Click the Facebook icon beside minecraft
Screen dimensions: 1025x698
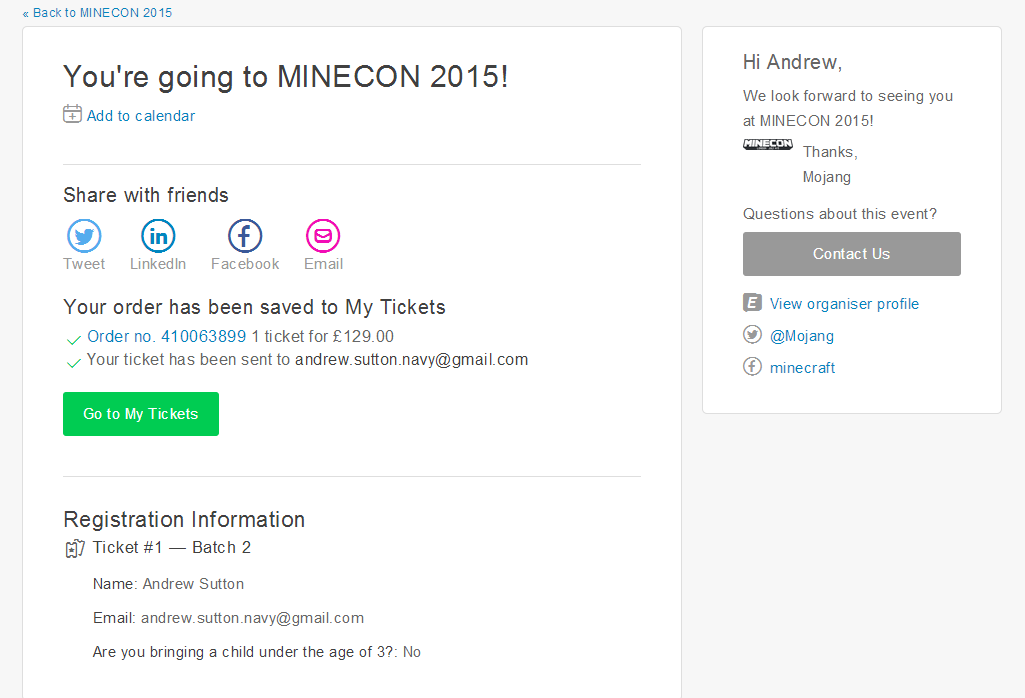tap(752, 367)
